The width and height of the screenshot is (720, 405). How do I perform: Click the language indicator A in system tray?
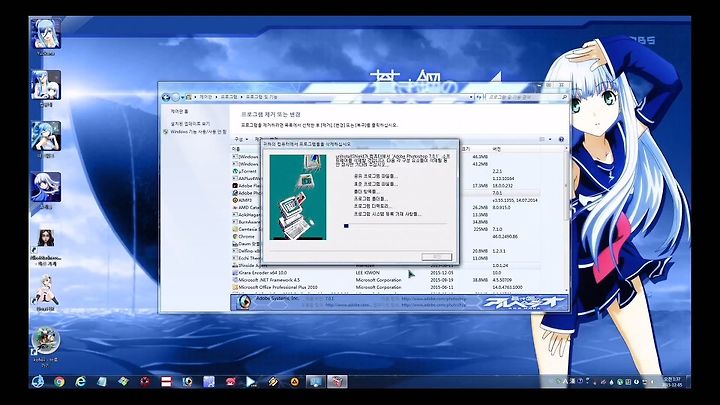[565, 382]
